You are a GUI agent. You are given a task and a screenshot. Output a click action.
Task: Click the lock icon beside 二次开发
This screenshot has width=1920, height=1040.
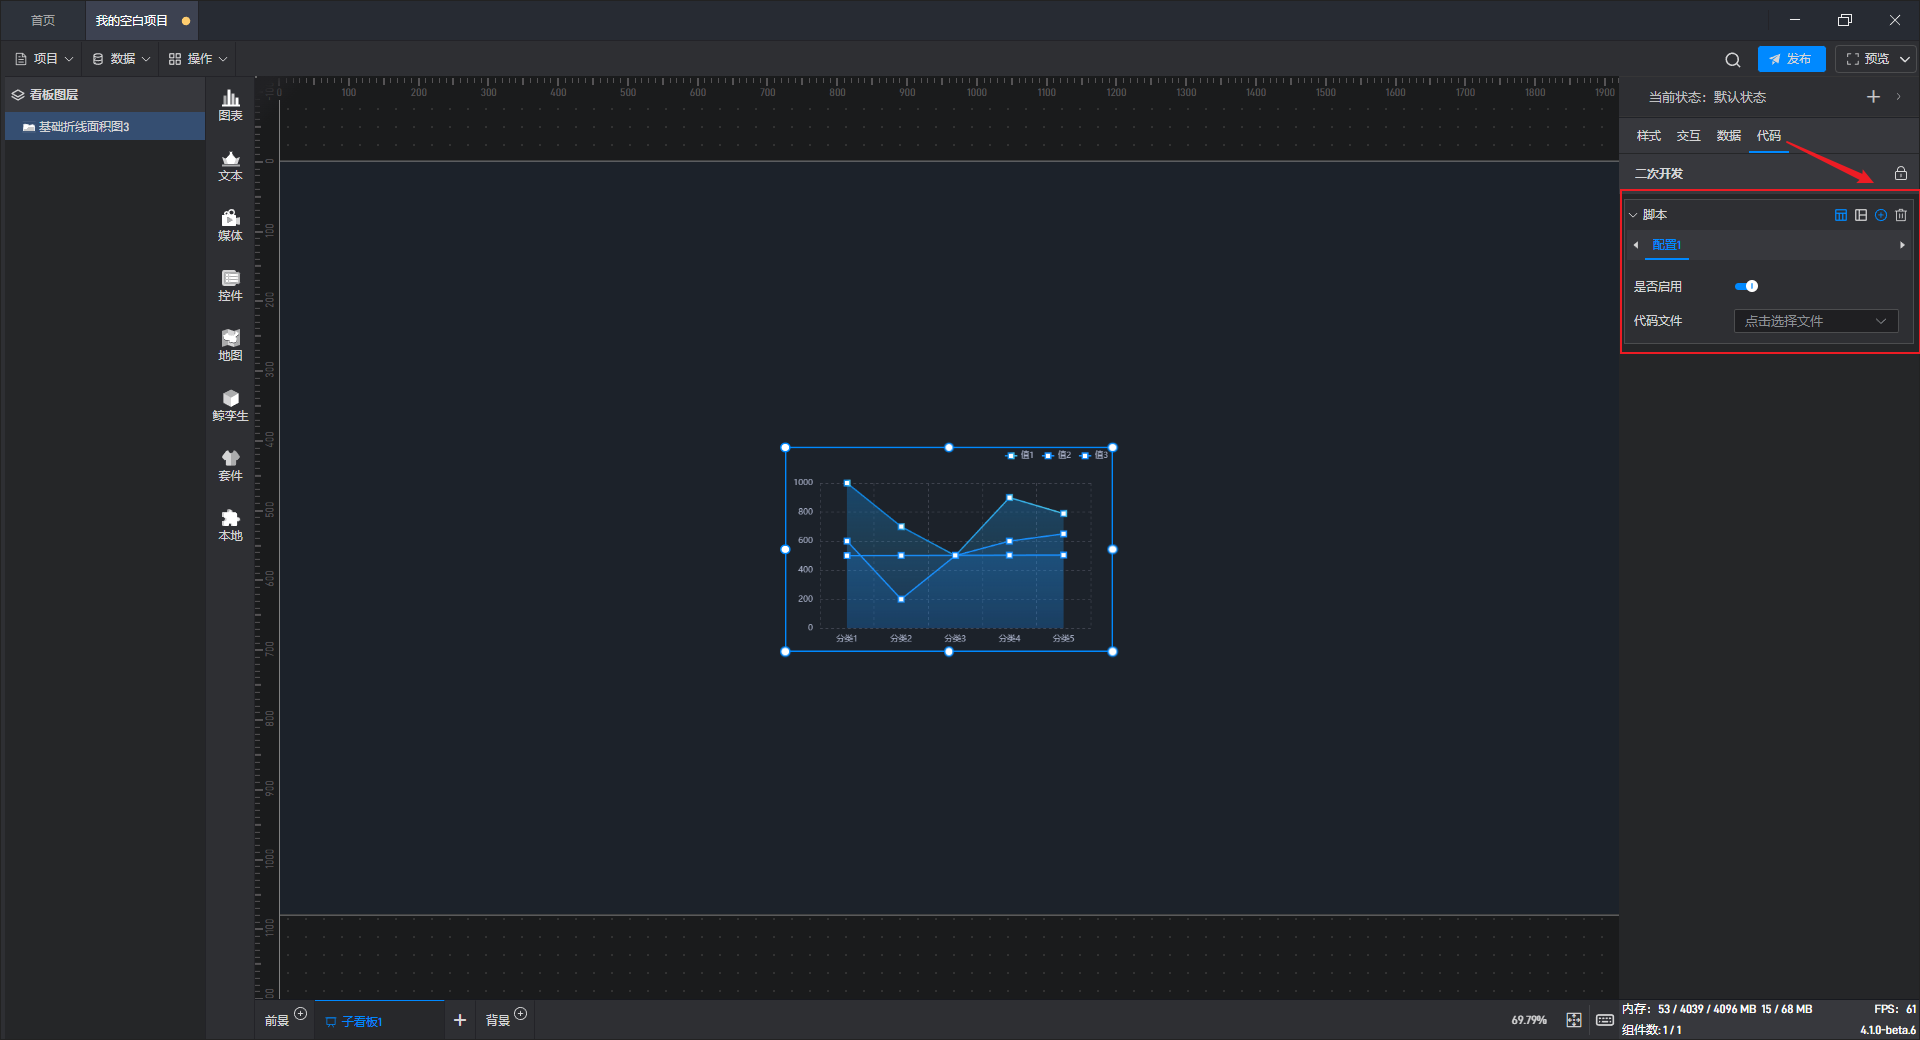click(1901, 173)
